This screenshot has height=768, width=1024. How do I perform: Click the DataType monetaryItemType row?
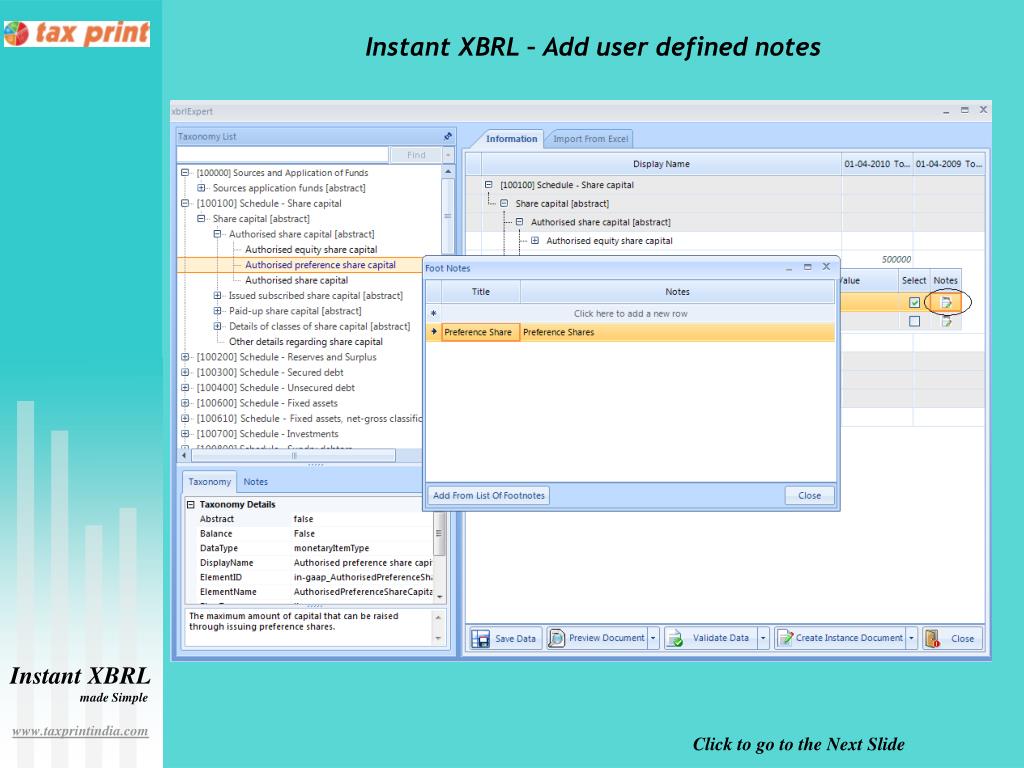pyautogui.click(x=310, y=548)
